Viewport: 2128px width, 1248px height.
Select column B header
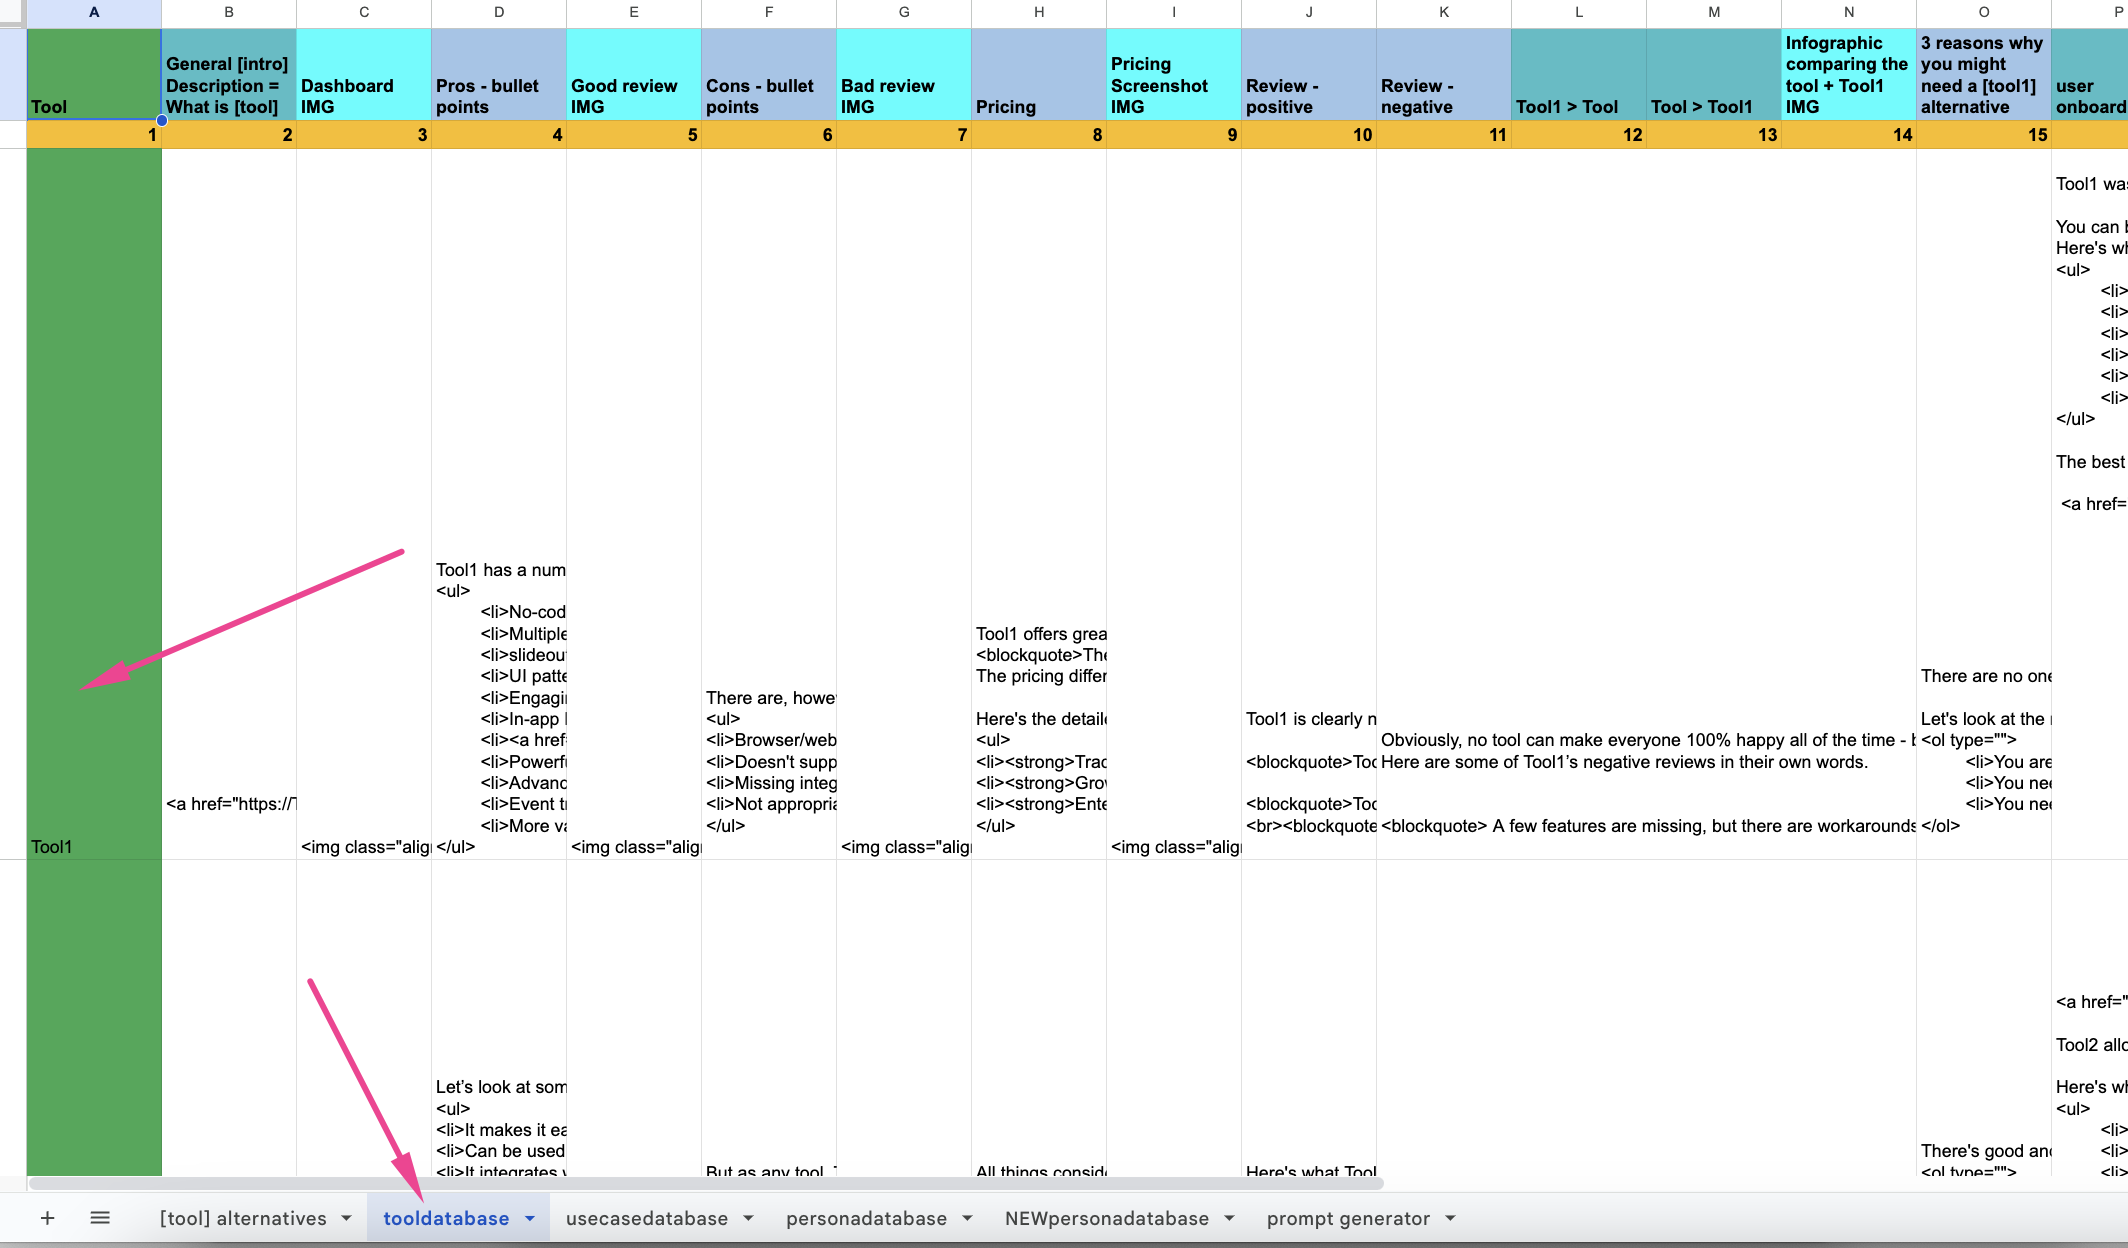point(229,13)
